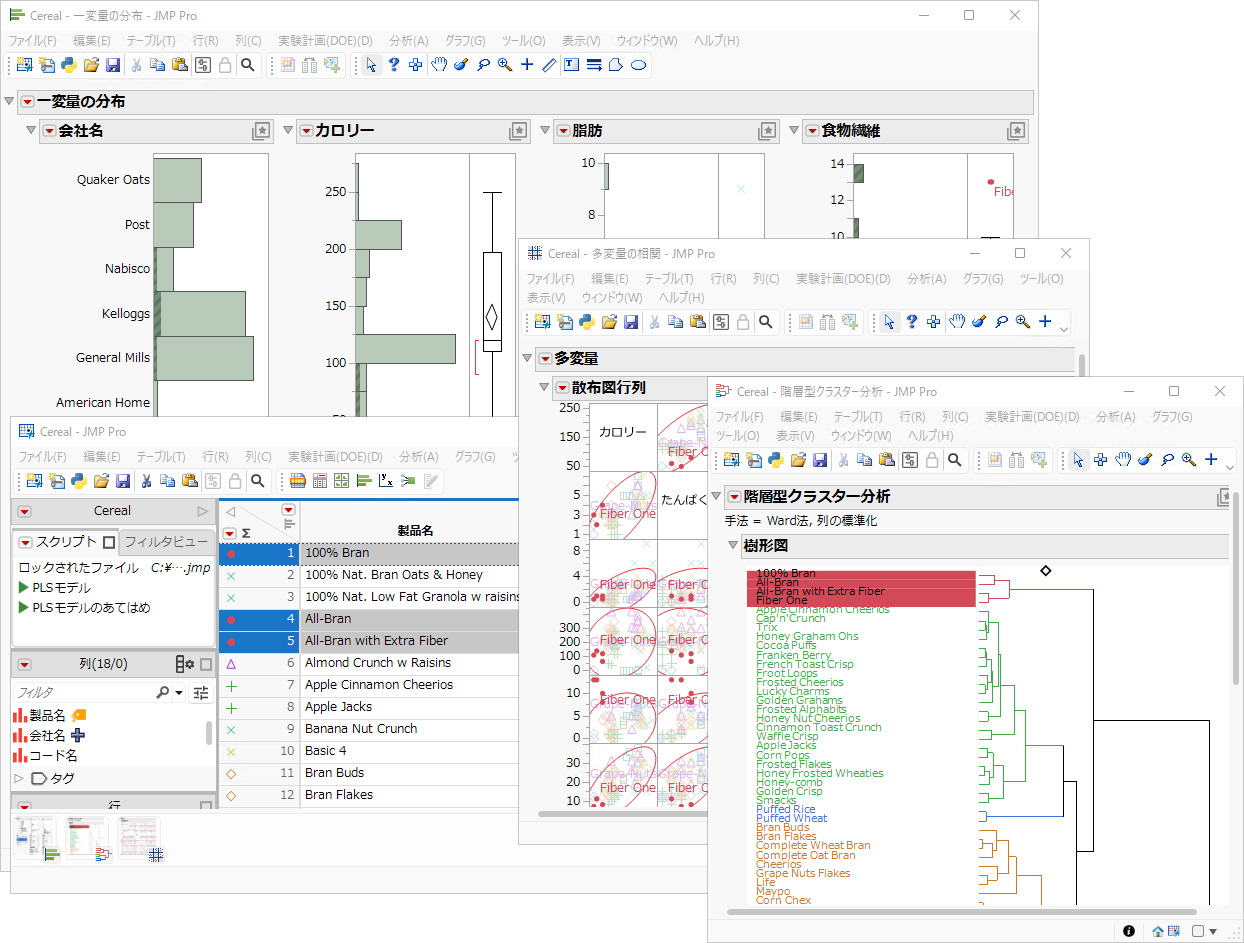Toggle the checkbox in the 行 panel header
This screenshot has width=1244, height=943.
(206, 806)
